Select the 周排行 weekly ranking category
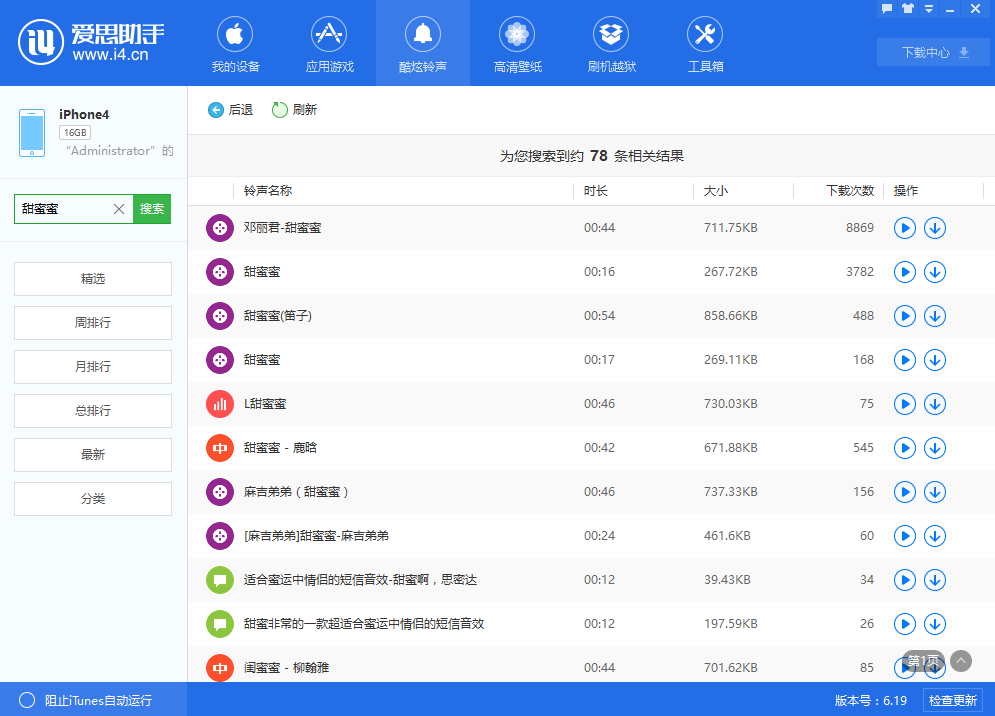The width and height of the screenshot is (995, 716). pyautogui.click(x=93, y=323)
